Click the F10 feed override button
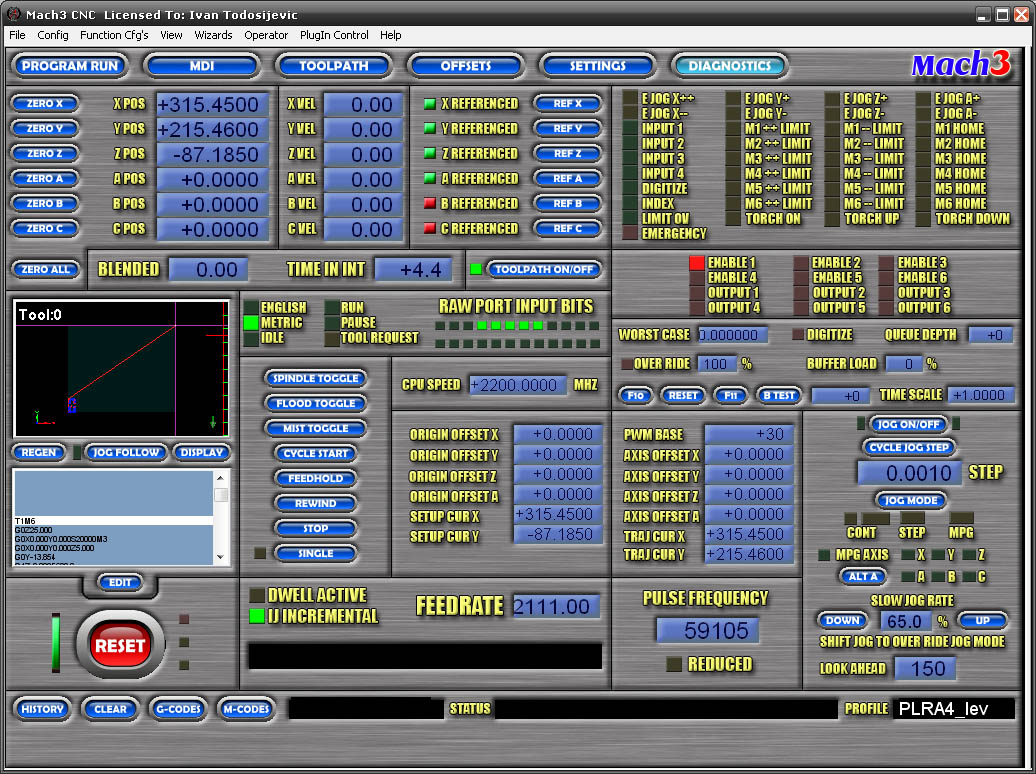Viewport: 1036px width, 774px height. pyautogui.click(x=636, y=395)
